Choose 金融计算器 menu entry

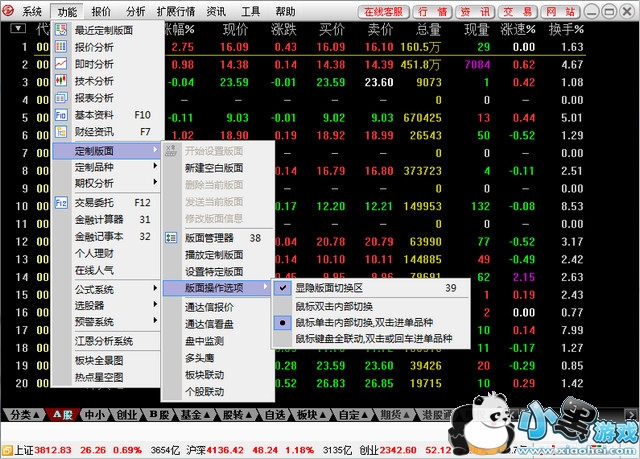106,220
